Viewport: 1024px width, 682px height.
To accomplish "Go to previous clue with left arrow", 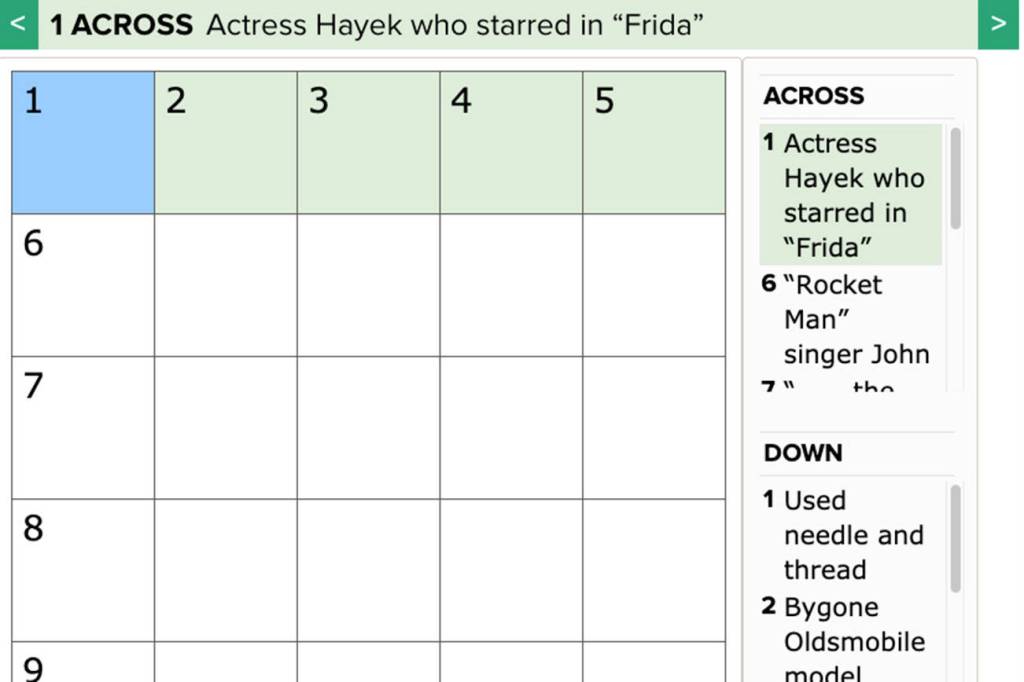I will click(18, 25).
